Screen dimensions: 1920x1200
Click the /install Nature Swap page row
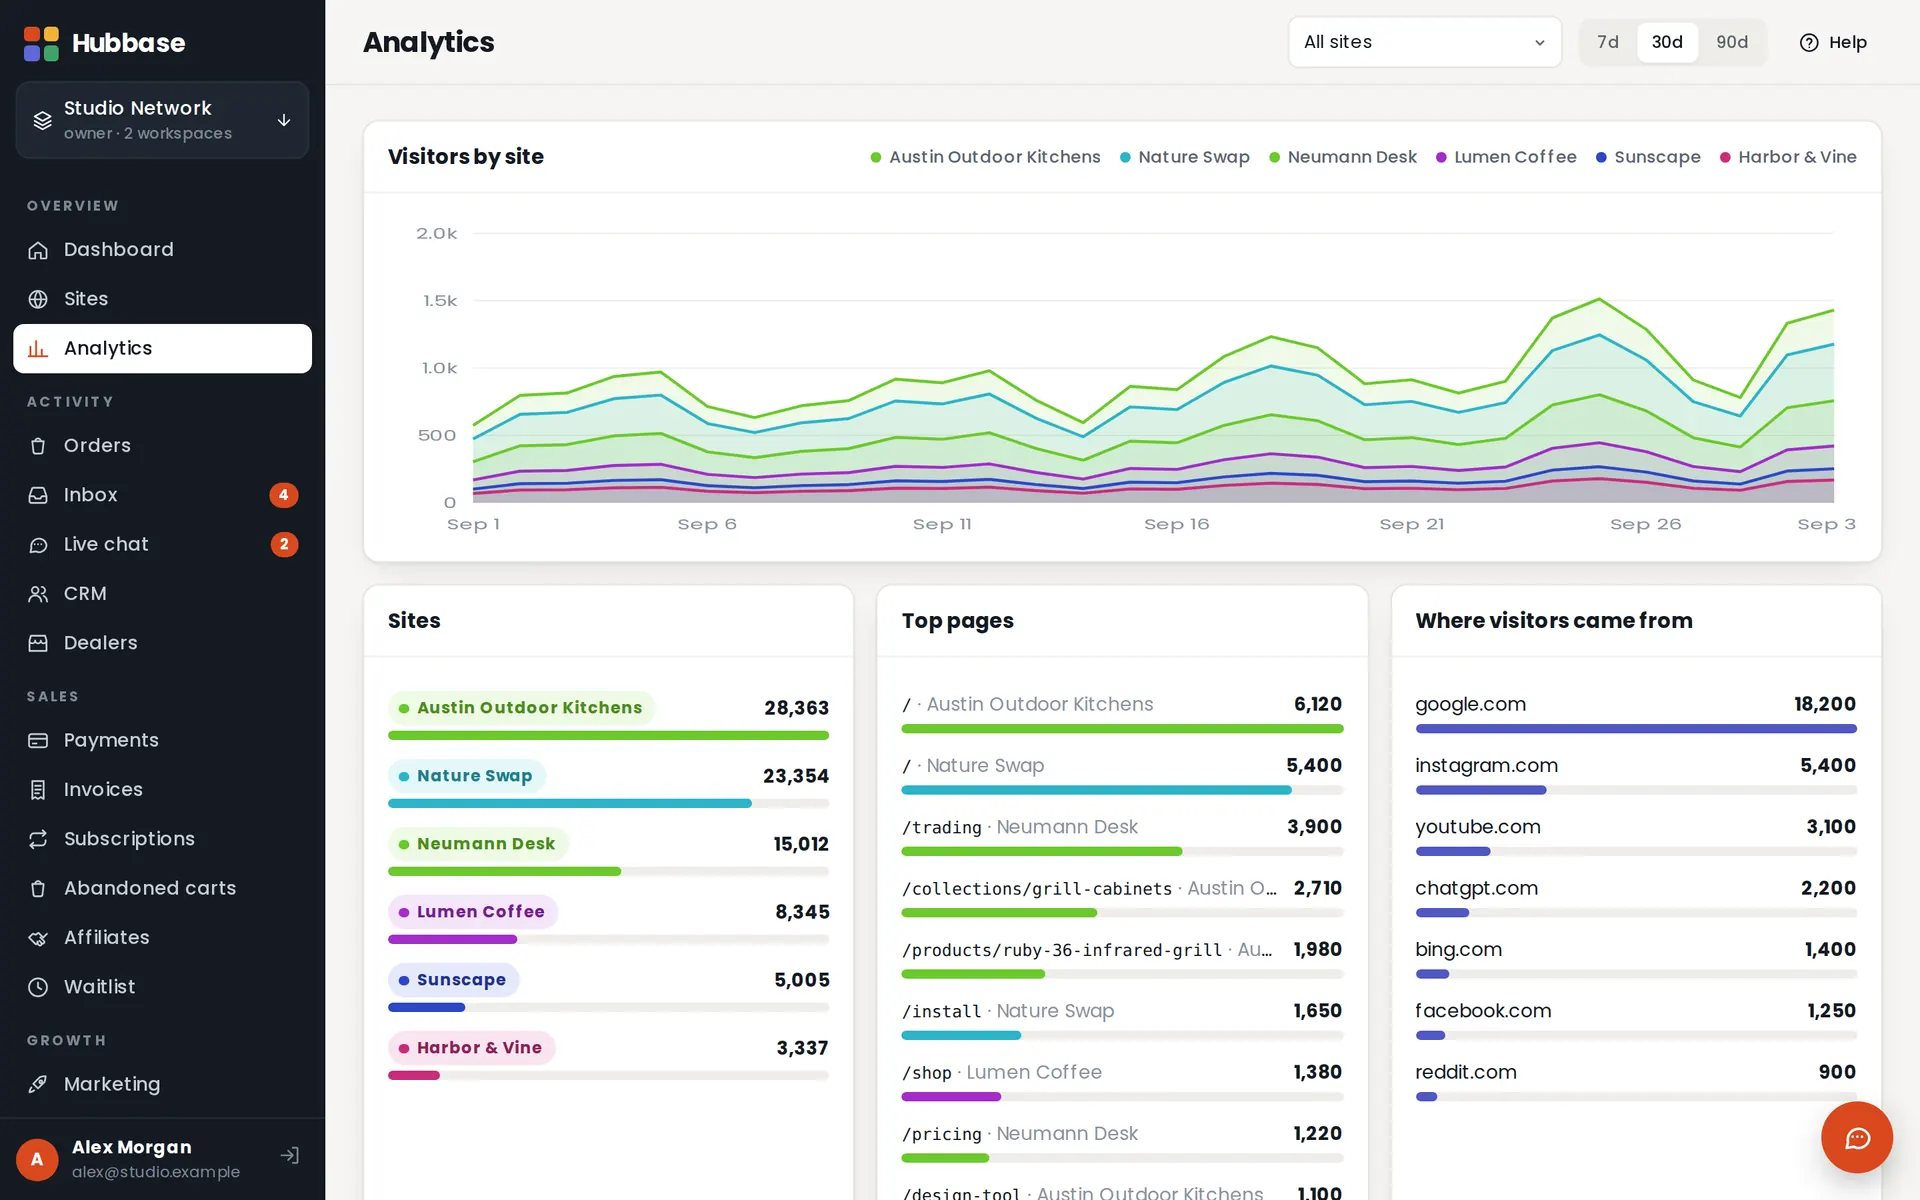point(1122,1022)
